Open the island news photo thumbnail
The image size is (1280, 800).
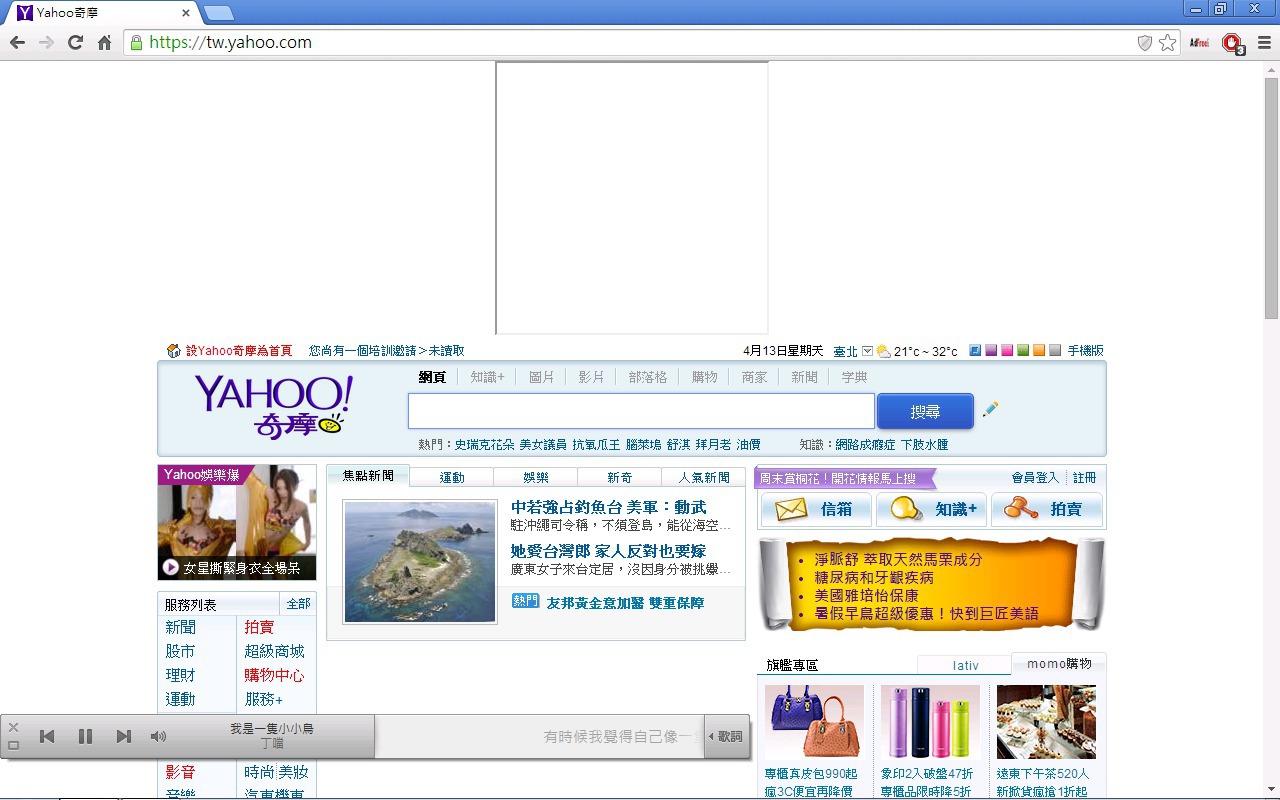(420, 562)
